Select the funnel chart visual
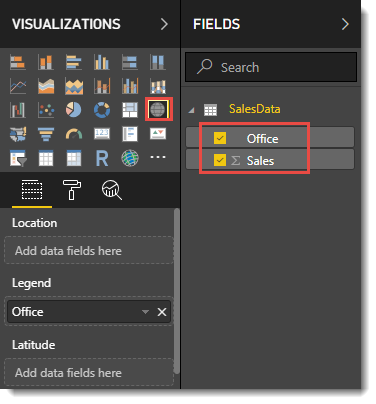This screenshot has width=376, height=404. pyautogui.click(x=46, y=134)
